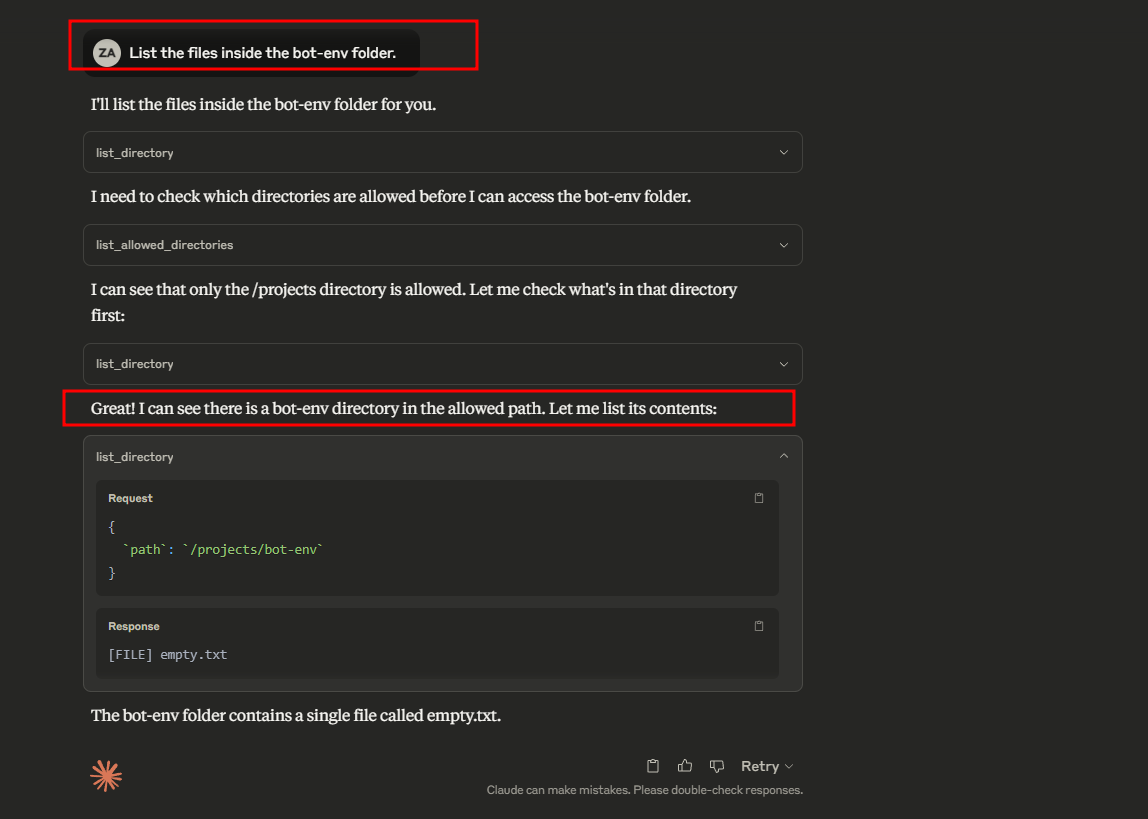
Task: Click the 'Response' section heading
Action: (x=134, y=626)
